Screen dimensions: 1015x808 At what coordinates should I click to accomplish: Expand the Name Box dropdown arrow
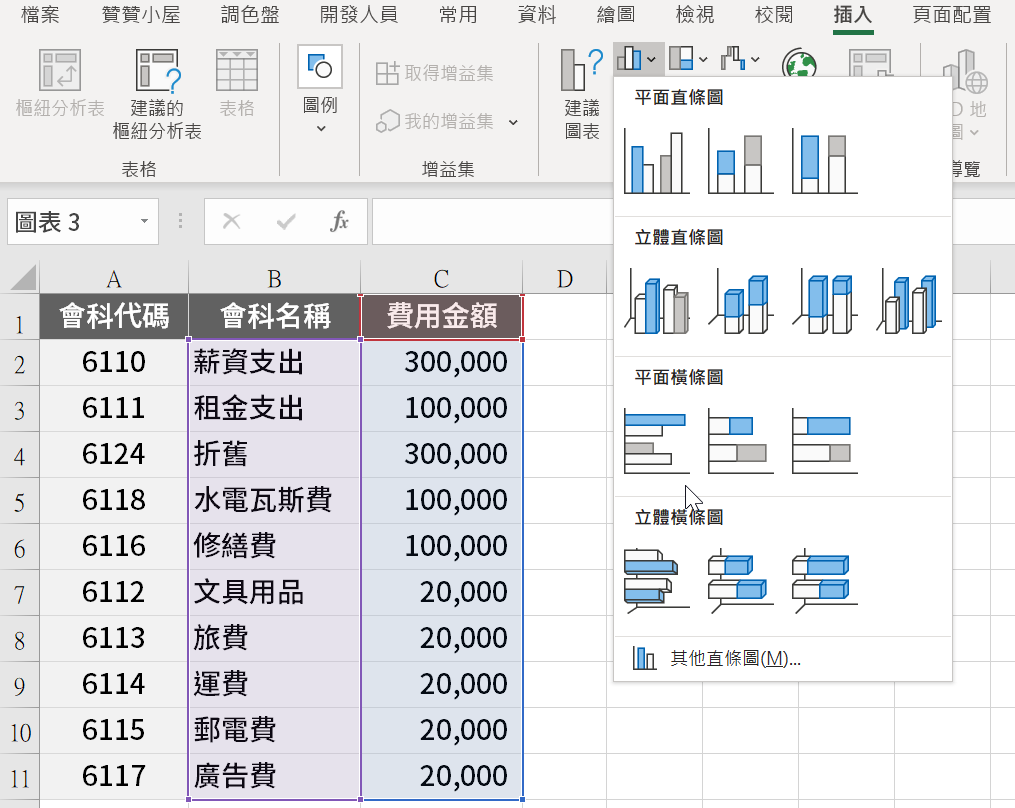(x=144, y=221)
